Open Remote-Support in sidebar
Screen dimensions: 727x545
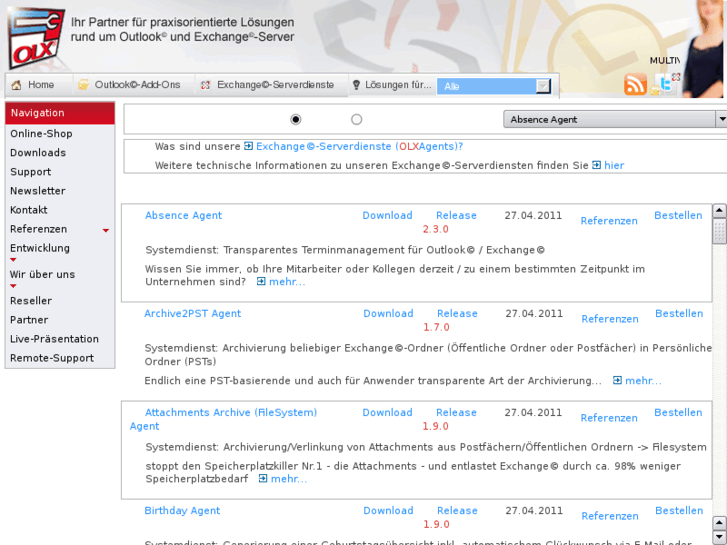tap(52, 358)
